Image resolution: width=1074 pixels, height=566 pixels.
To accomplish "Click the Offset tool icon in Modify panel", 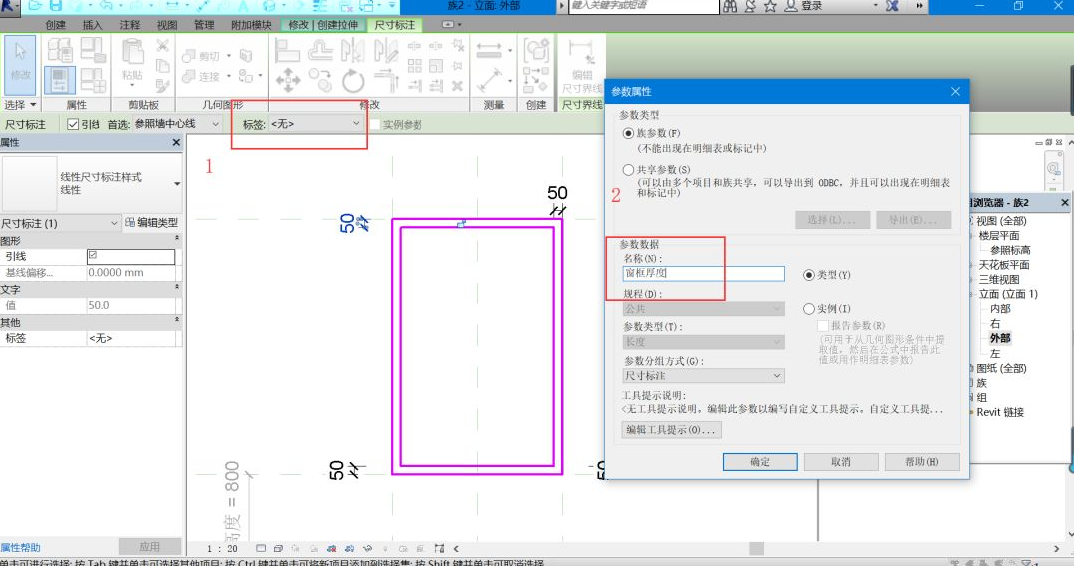I will point(320,50).
